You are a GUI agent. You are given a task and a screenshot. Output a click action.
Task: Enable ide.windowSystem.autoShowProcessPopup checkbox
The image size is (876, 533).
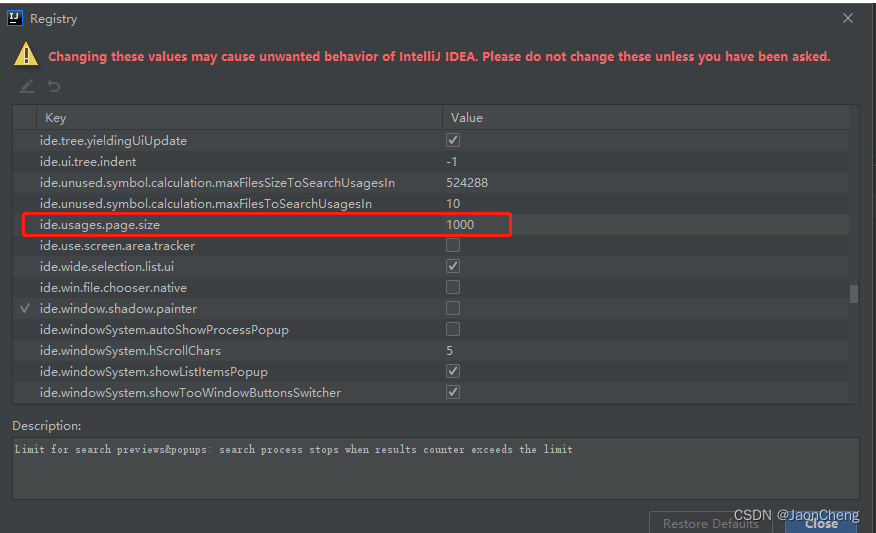pos(453,330)
